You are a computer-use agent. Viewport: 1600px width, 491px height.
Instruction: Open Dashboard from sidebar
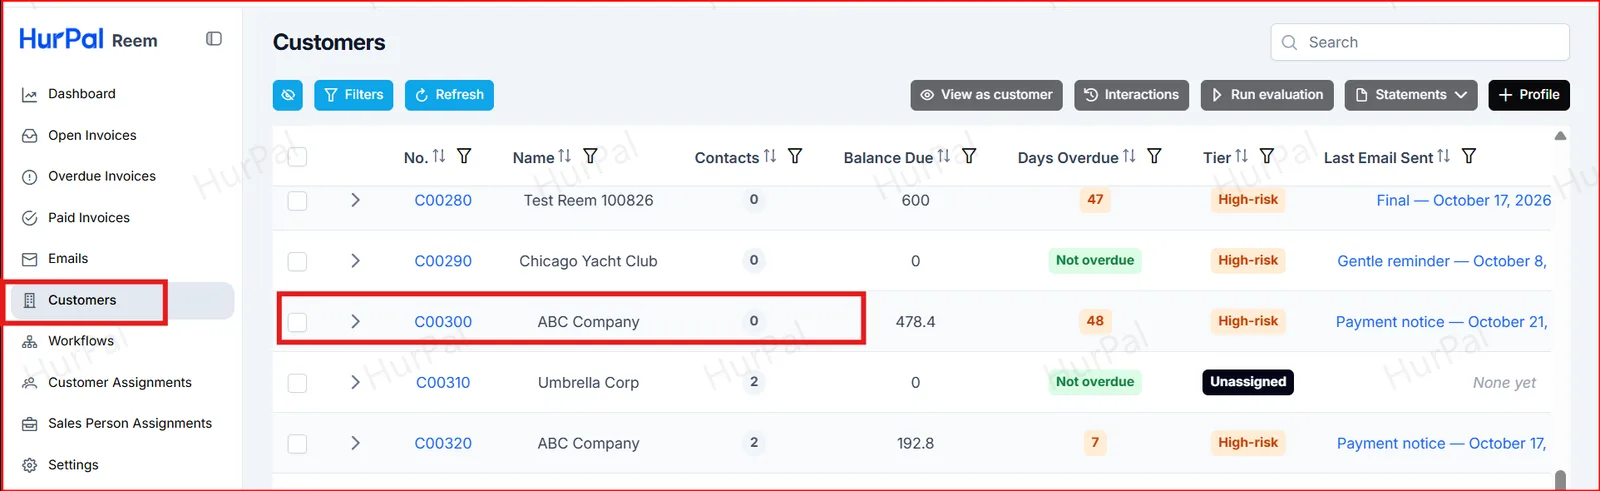pos(82,94)
